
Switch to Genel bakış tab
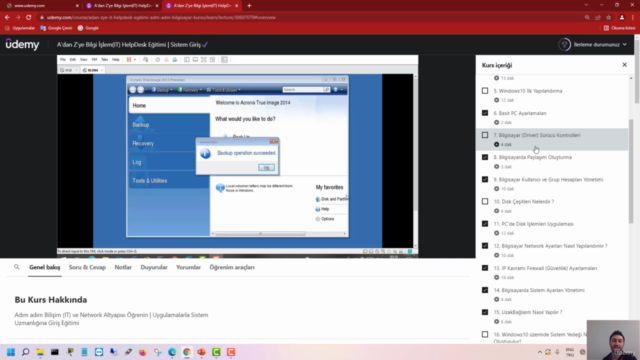(44, 267)
